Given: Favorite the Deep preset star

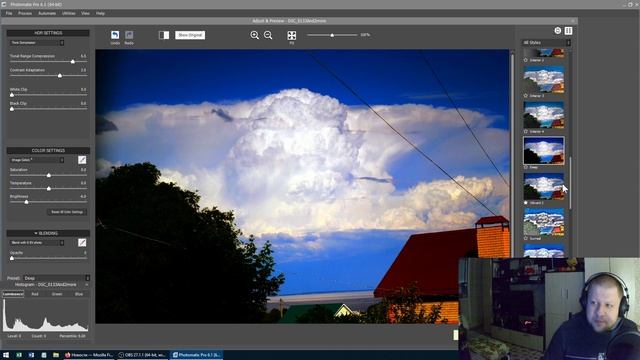Looking at the screenshot, I should tap(526, 167).
